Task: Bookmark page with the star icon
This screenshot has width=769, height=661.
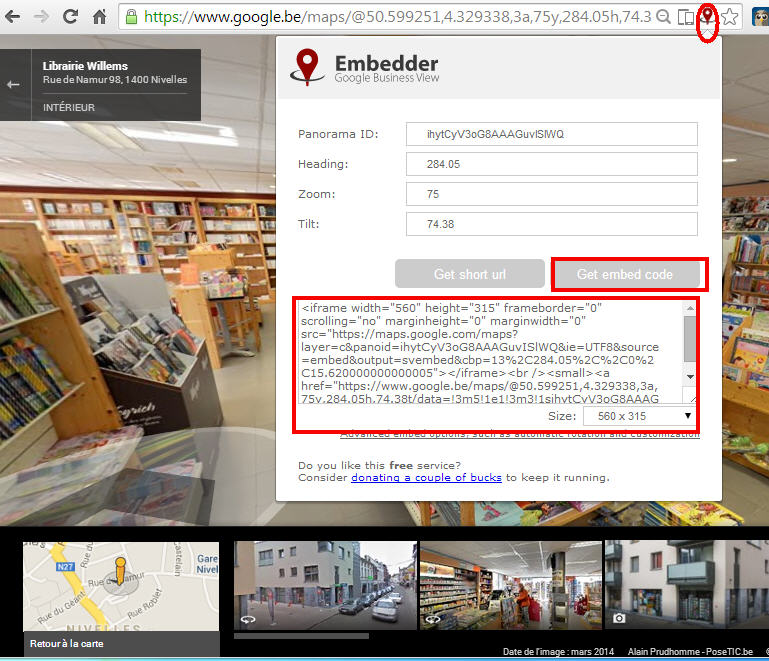Action: click(730, 17)
